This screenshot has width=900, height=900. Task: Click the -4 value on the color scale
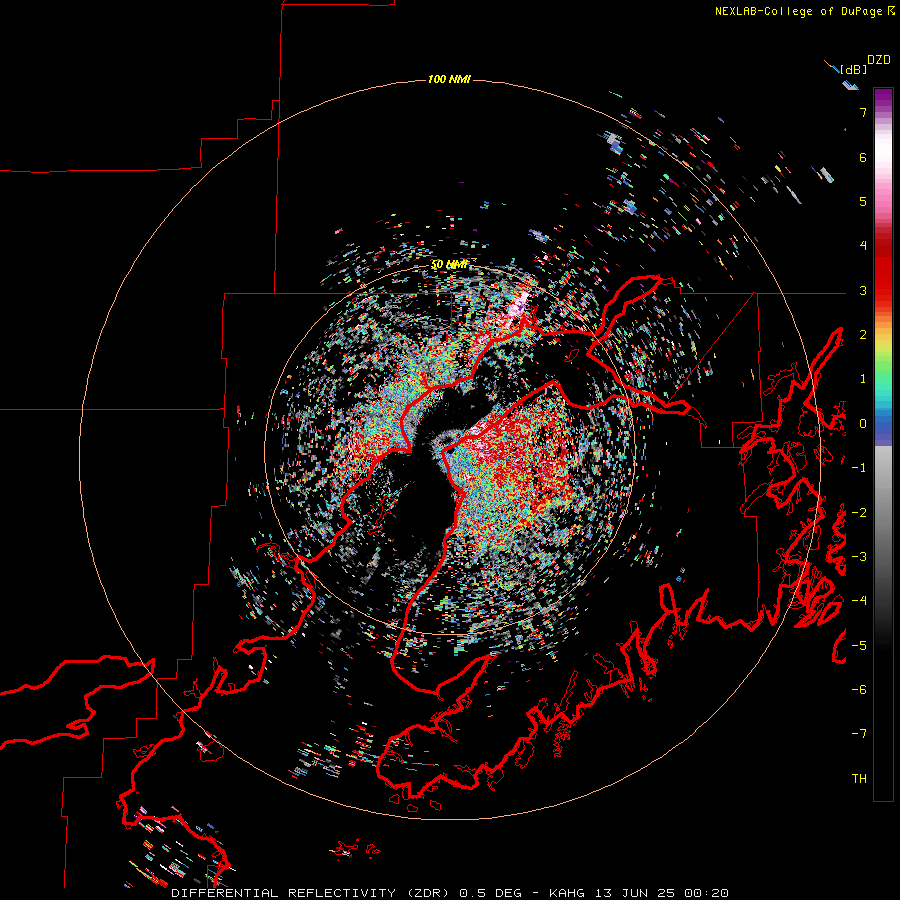coord(859,601)
